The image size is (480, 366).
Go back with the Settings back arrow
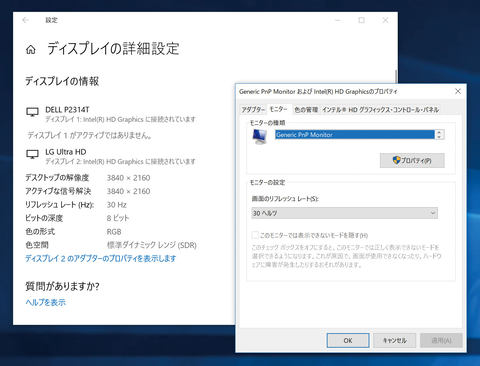click(26, 20)
